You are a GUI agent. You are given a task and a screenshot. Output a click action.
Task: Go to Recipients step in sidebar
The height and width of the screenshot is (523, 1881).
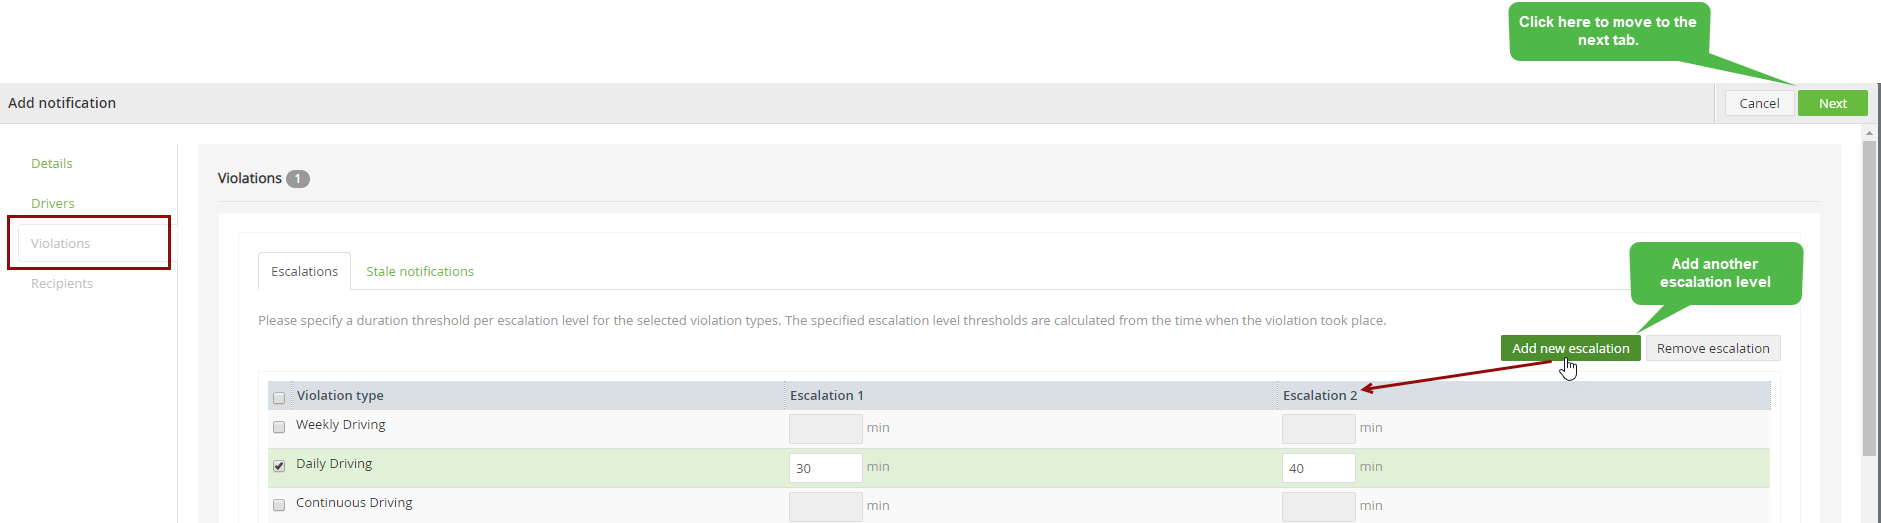62,283
